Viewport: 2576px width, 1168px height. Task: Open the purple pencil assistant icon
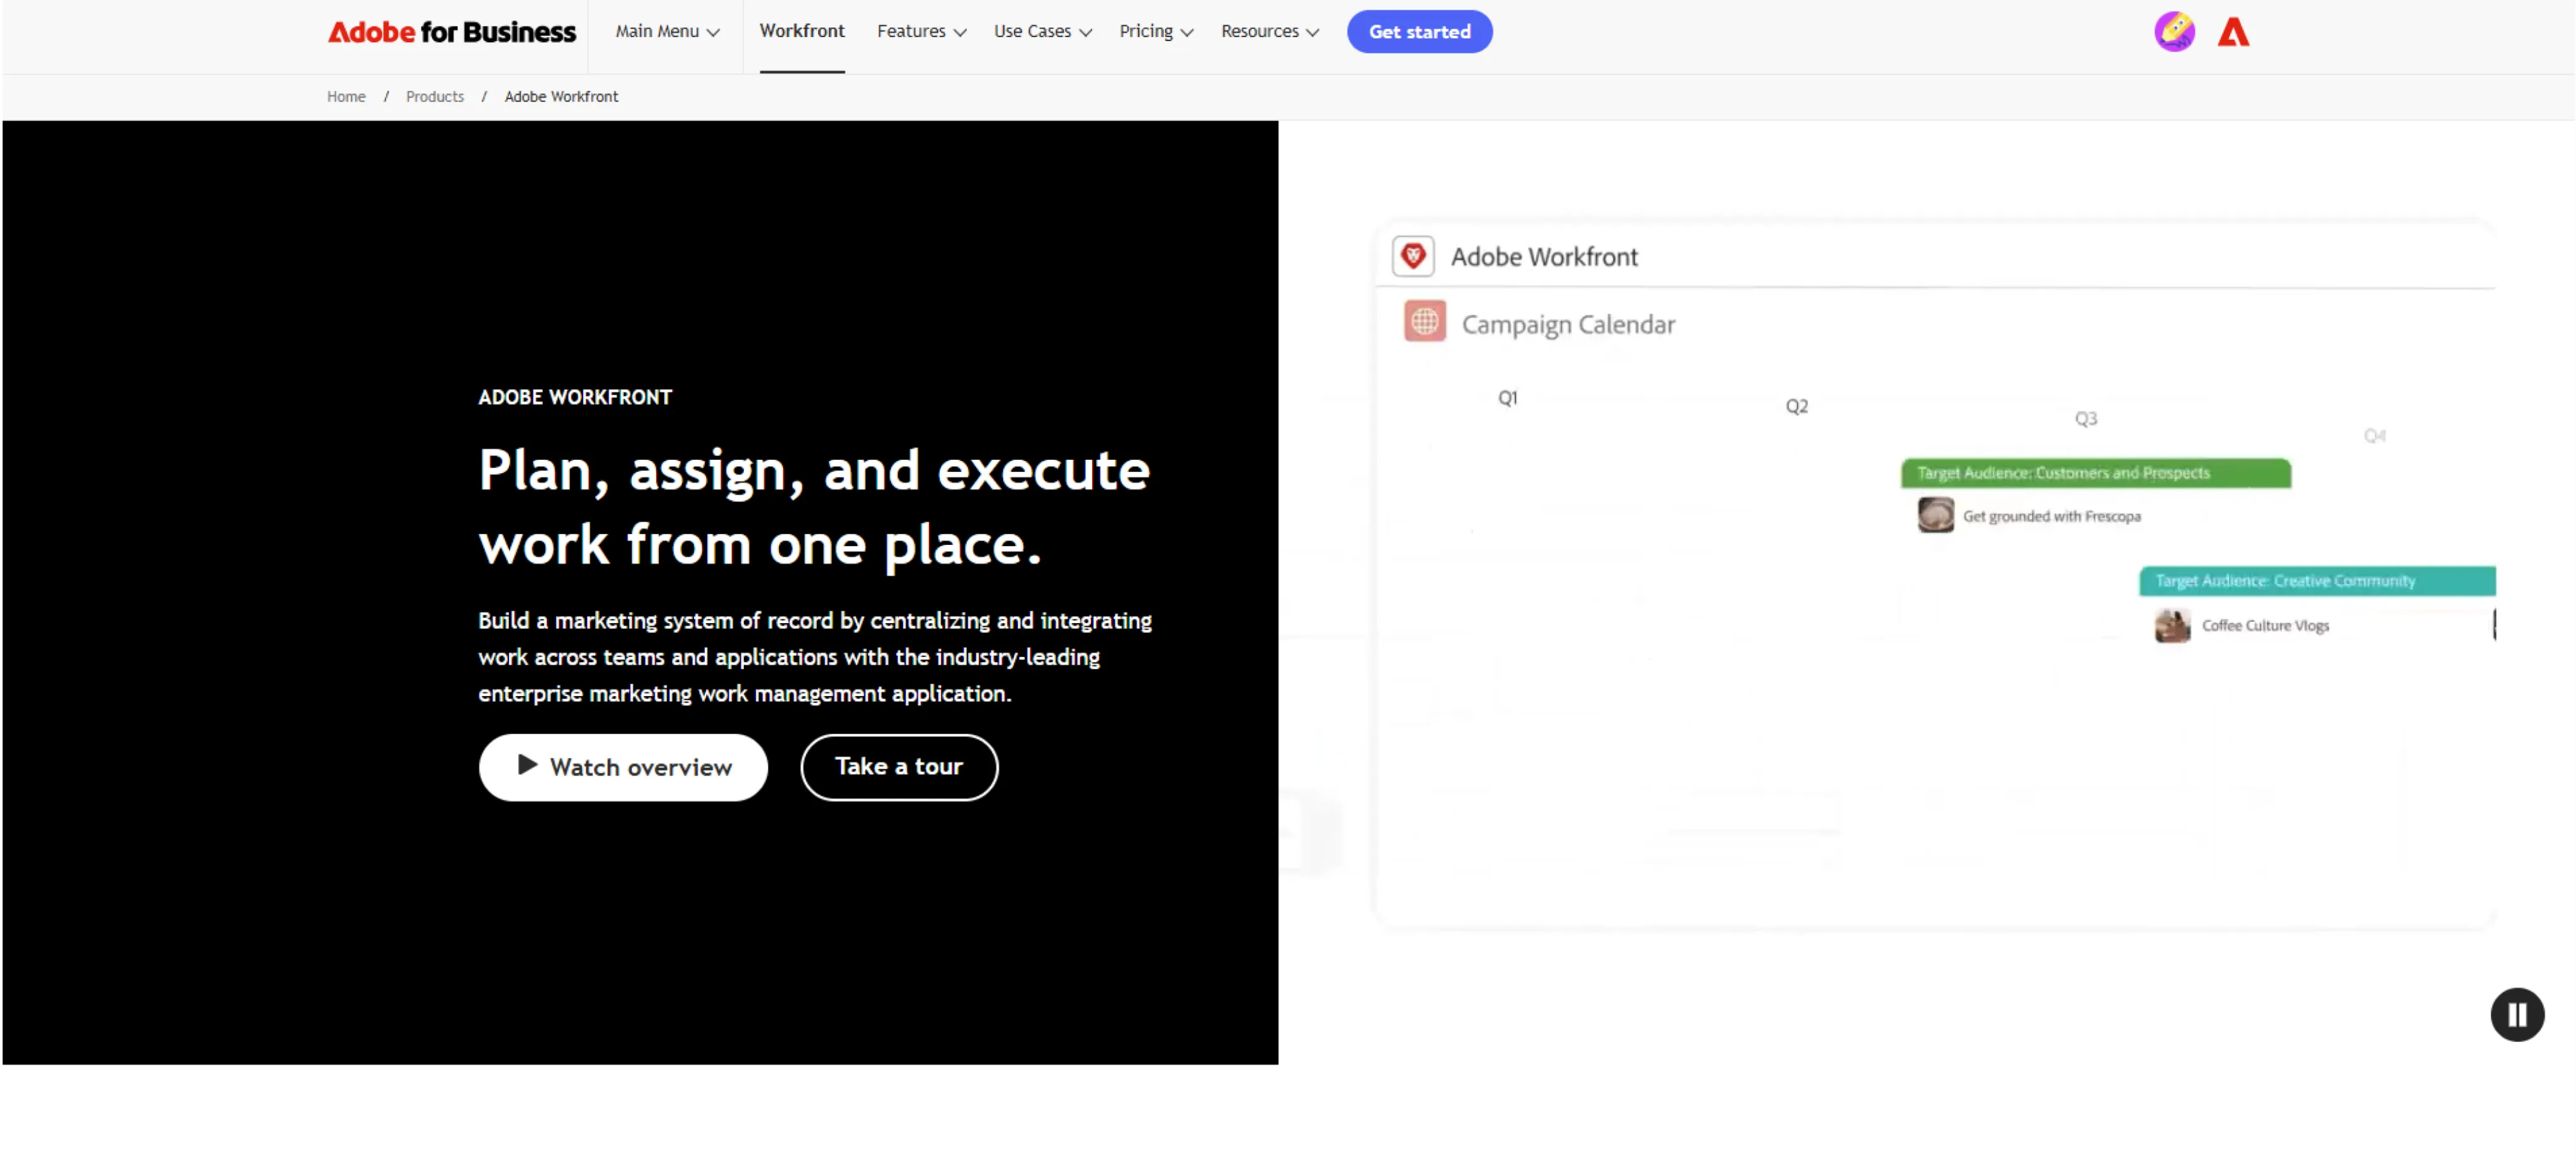pyautogui.click(x=2174, y=31)
